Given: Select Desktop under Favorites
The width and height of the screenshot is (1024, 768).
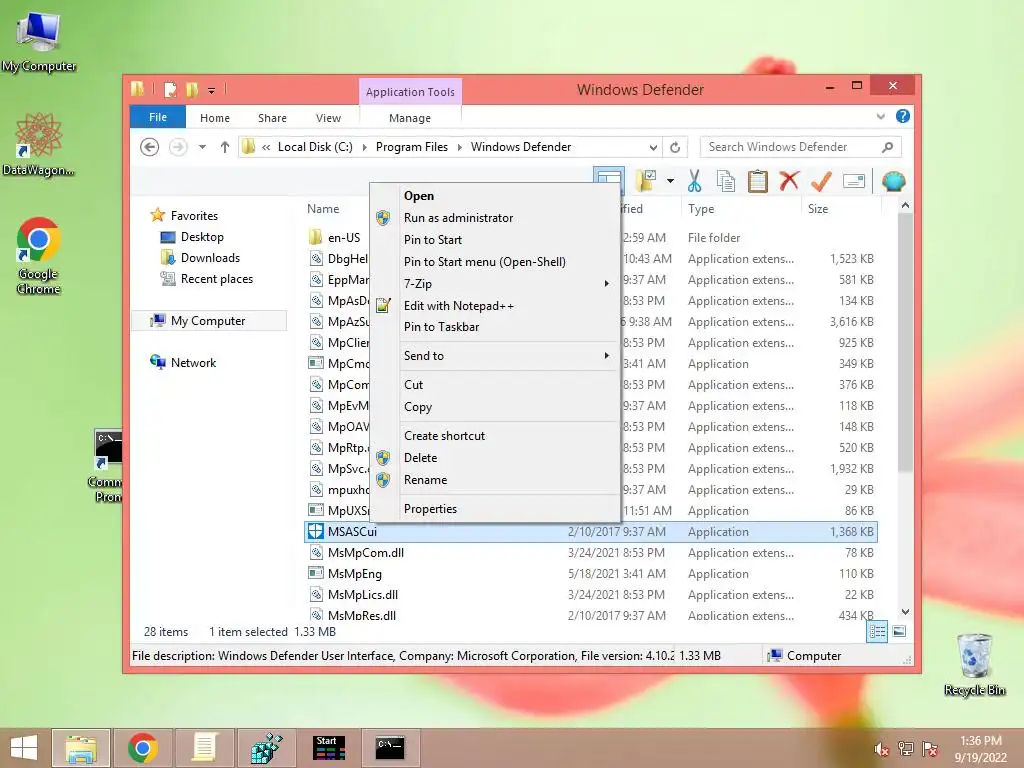Looking at the screenshot, I should pos(202,237).
